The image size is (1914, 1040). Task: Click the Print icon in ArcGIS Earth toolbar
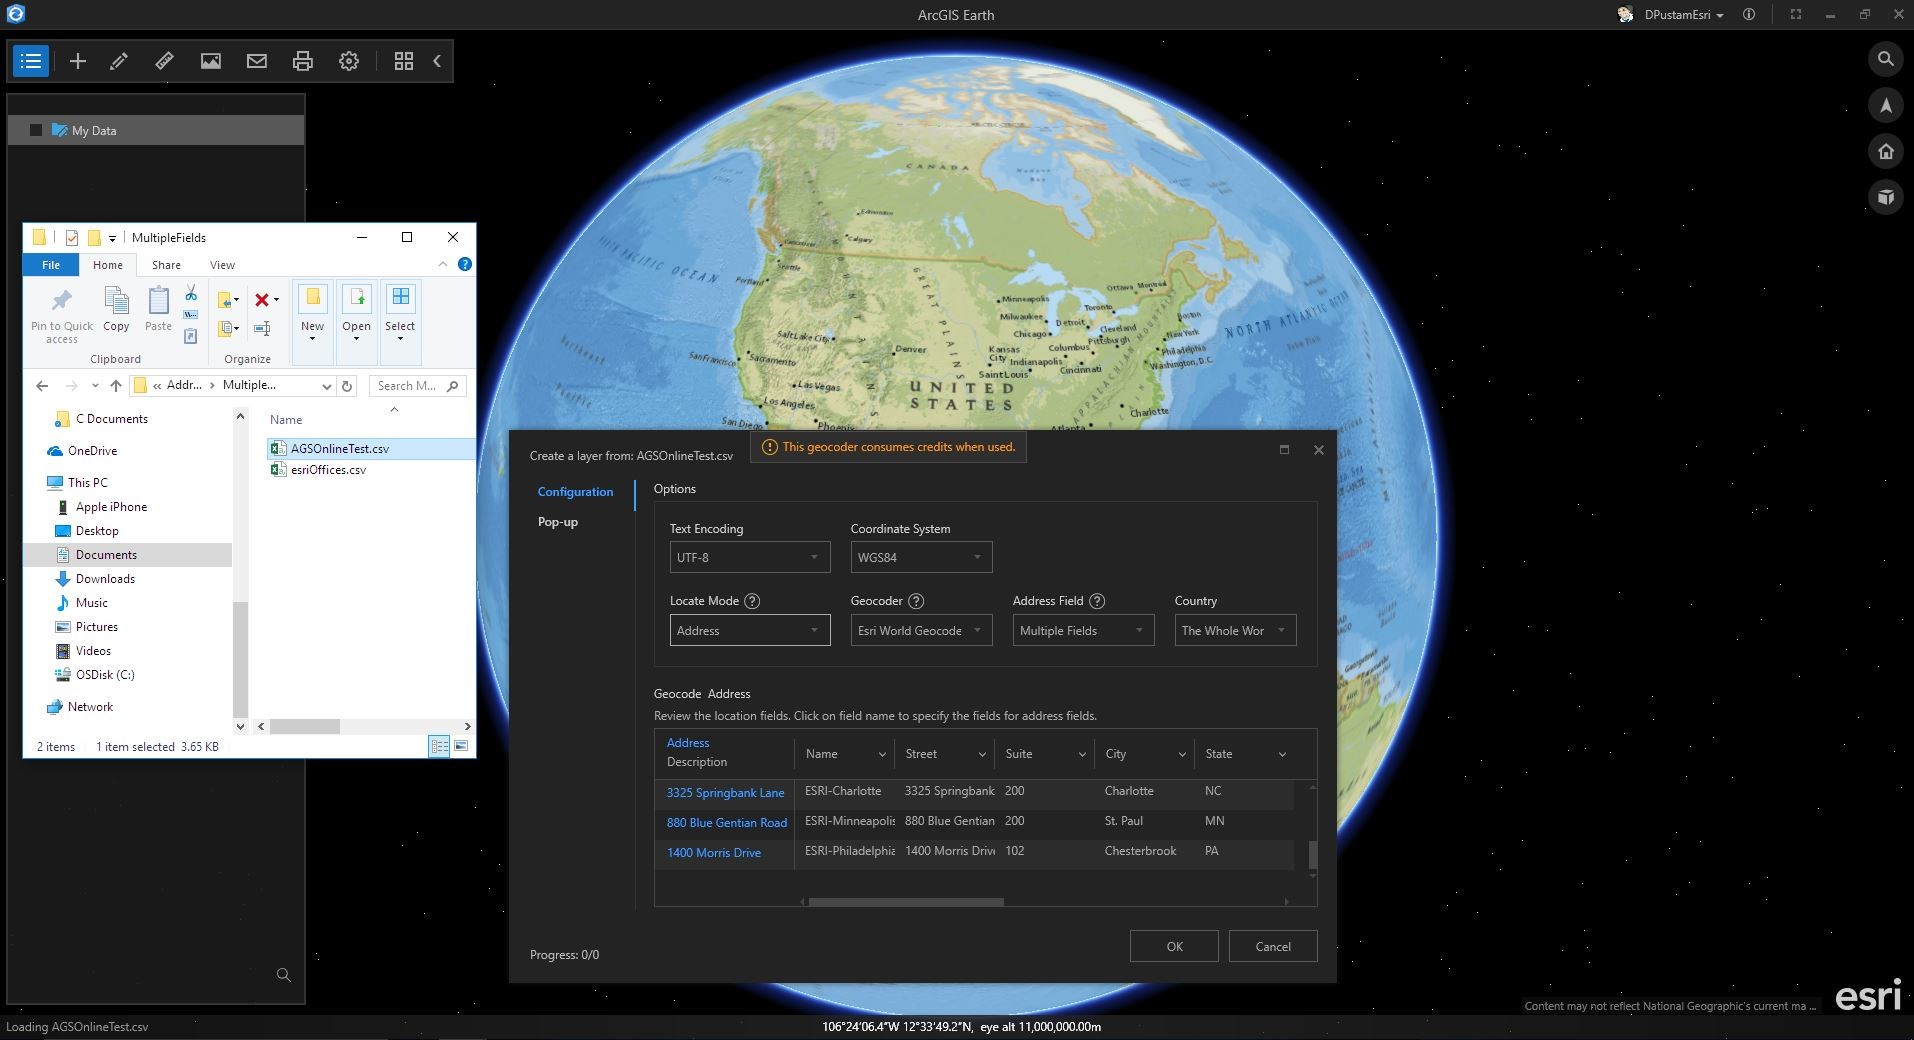tap(303, 61)
